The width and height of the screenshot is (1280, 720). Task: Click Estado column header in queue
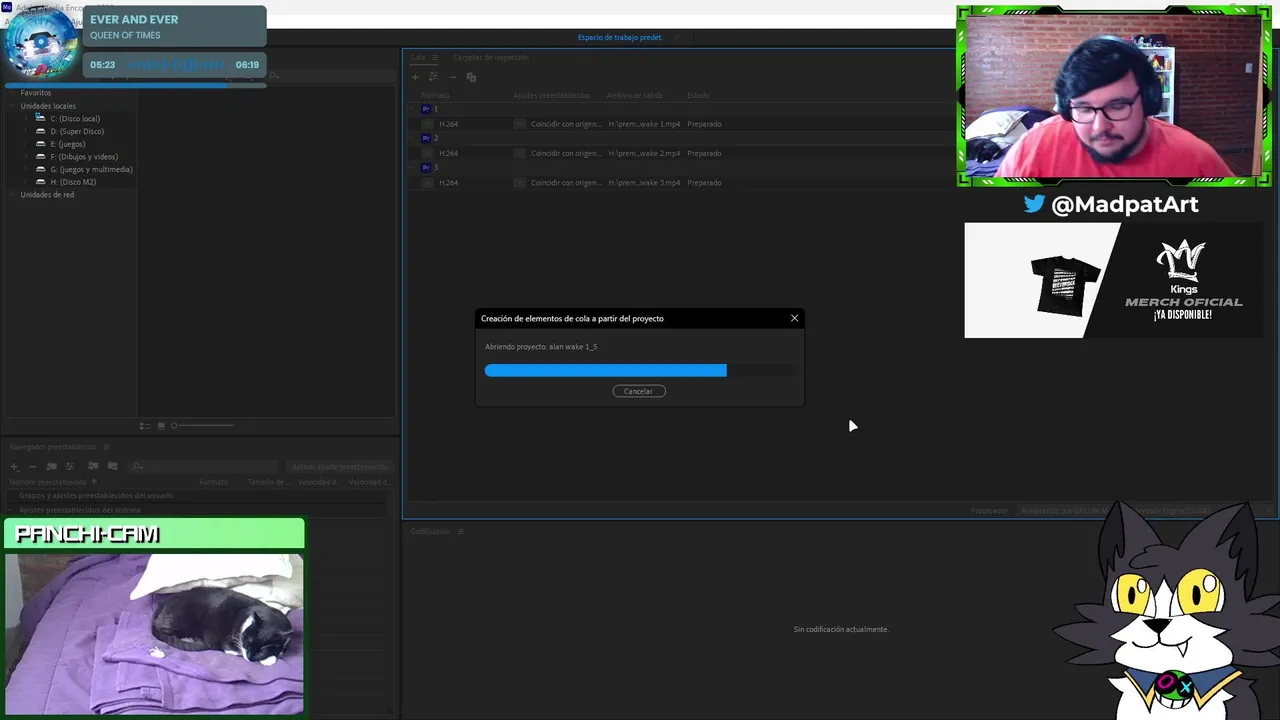pyautogui.click(x=698, y=95)
